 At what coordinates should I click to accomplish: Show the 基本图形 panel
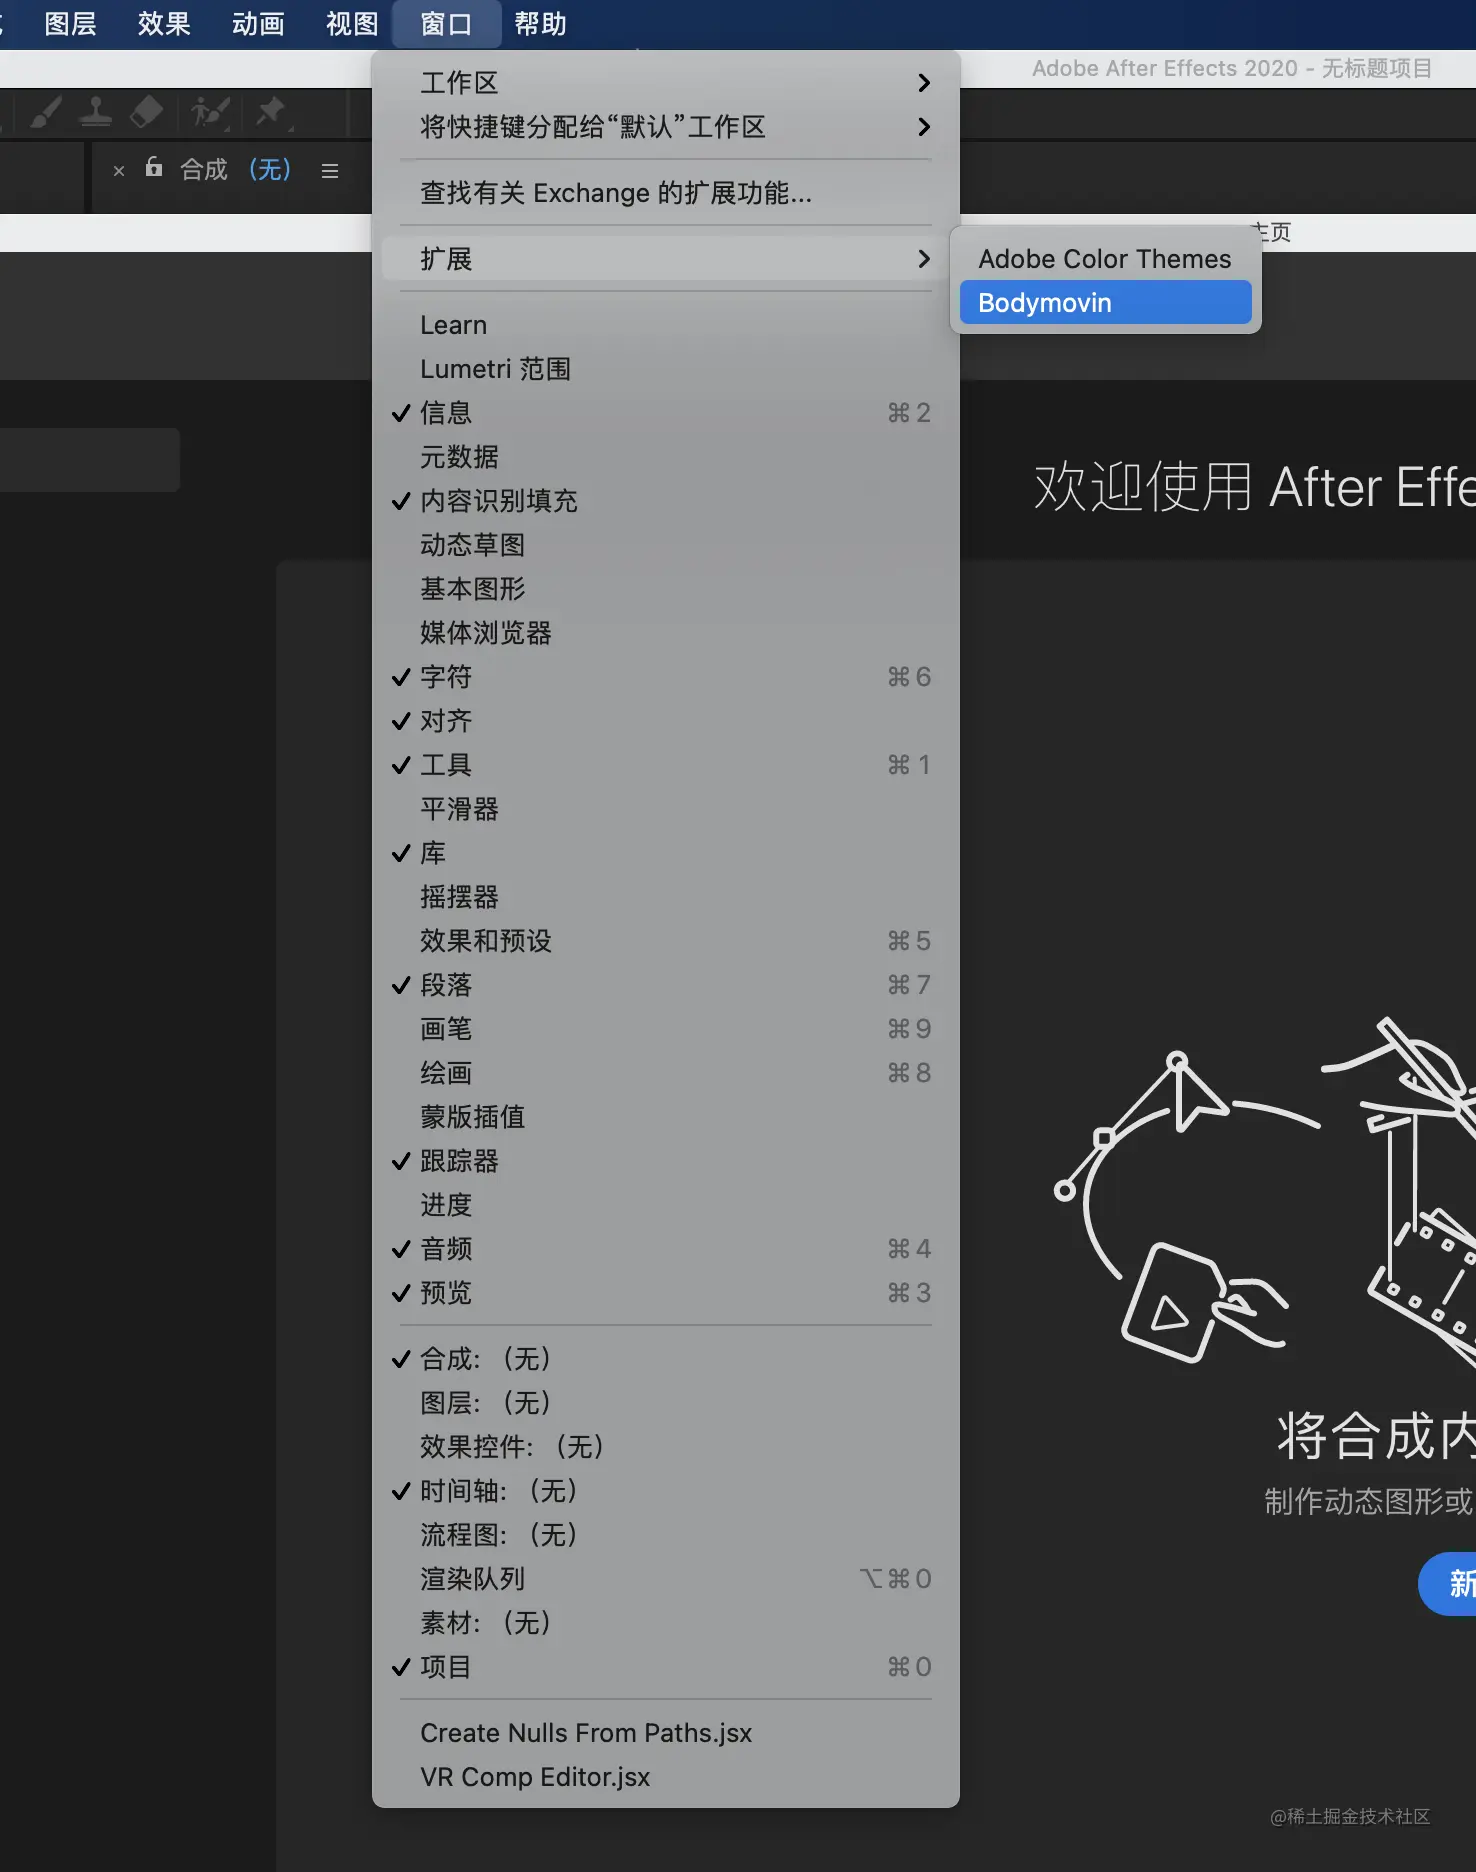pyautogui.click(x=665, y=589)
